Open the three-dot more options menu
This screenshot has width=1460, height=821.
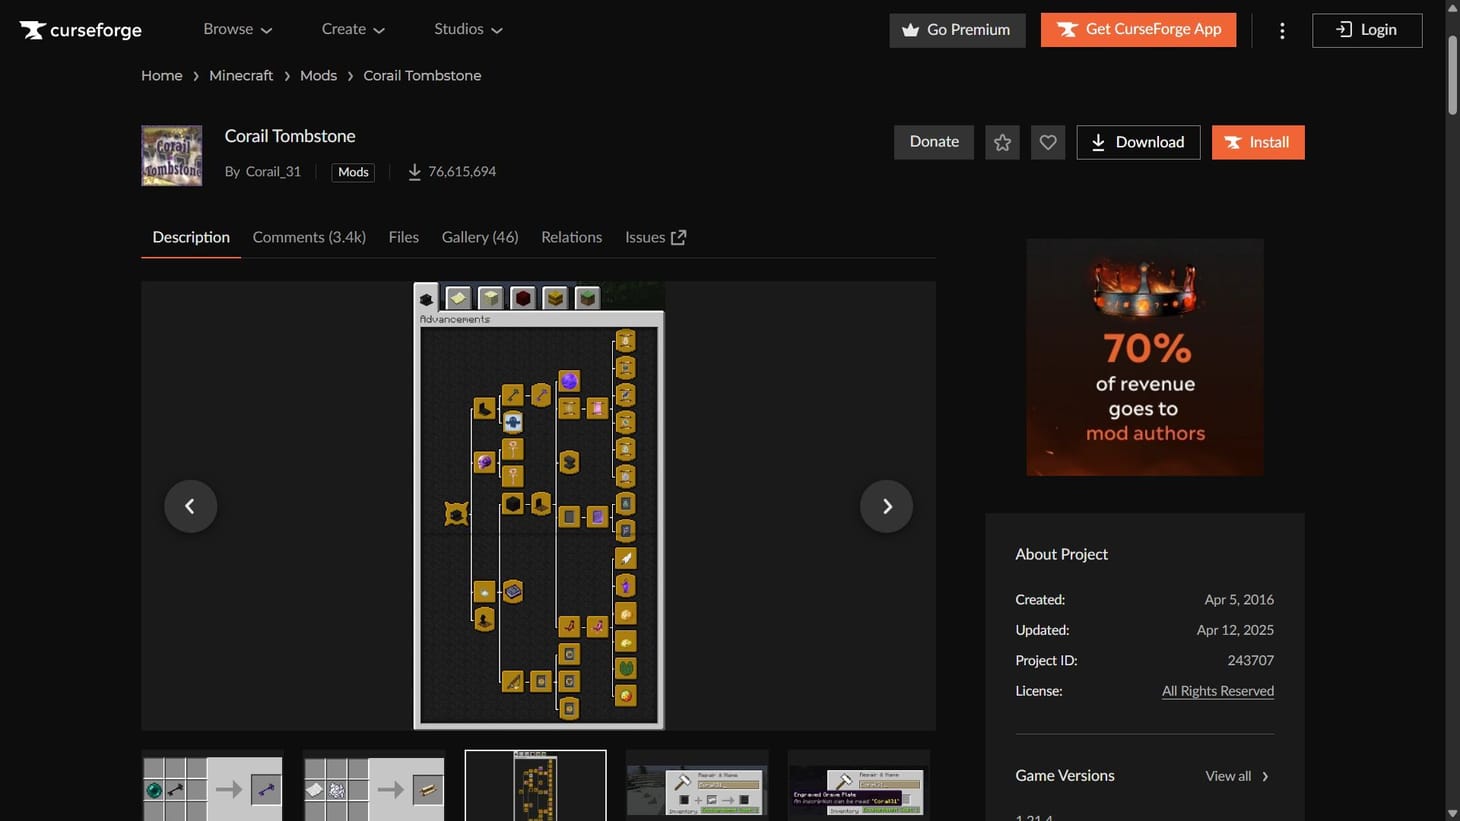(1282, 30)
